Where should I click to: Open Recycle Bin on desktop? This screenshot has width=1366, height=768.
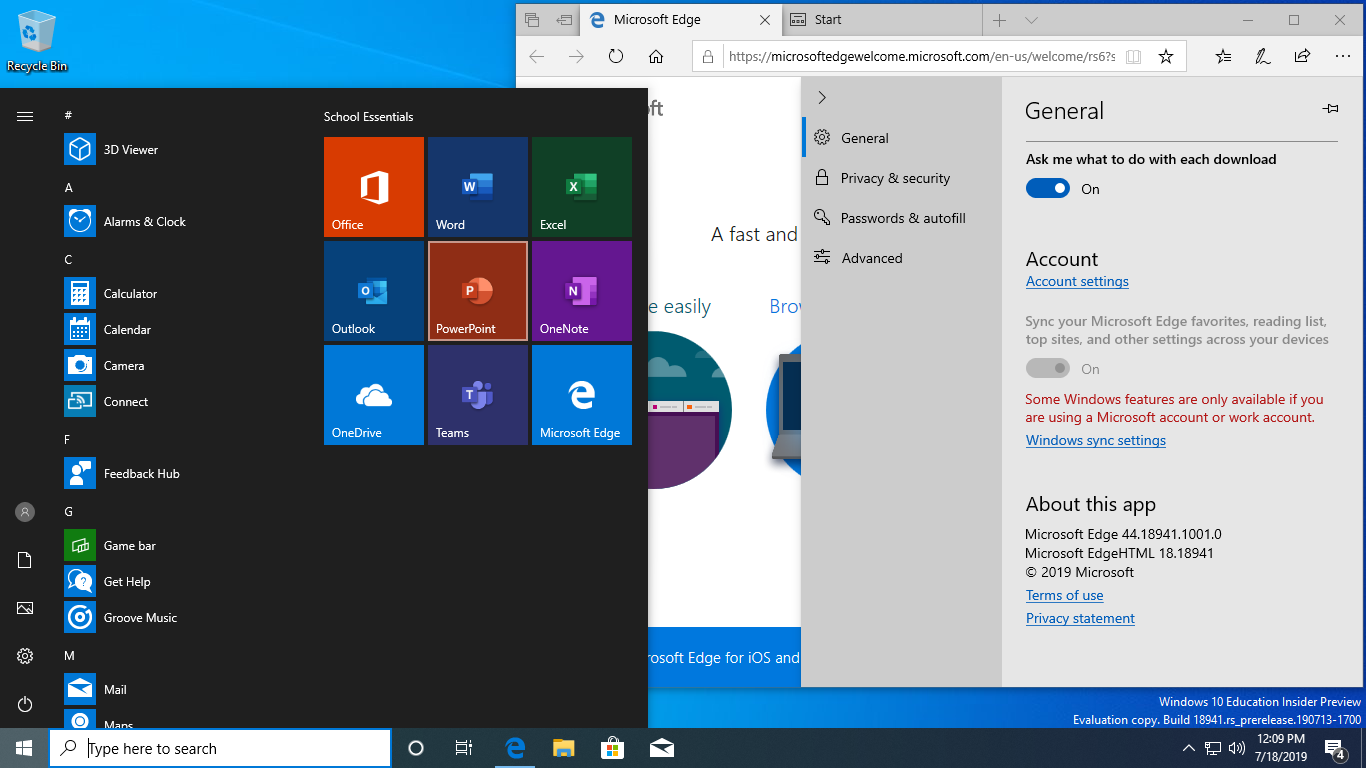click(37, 41)
